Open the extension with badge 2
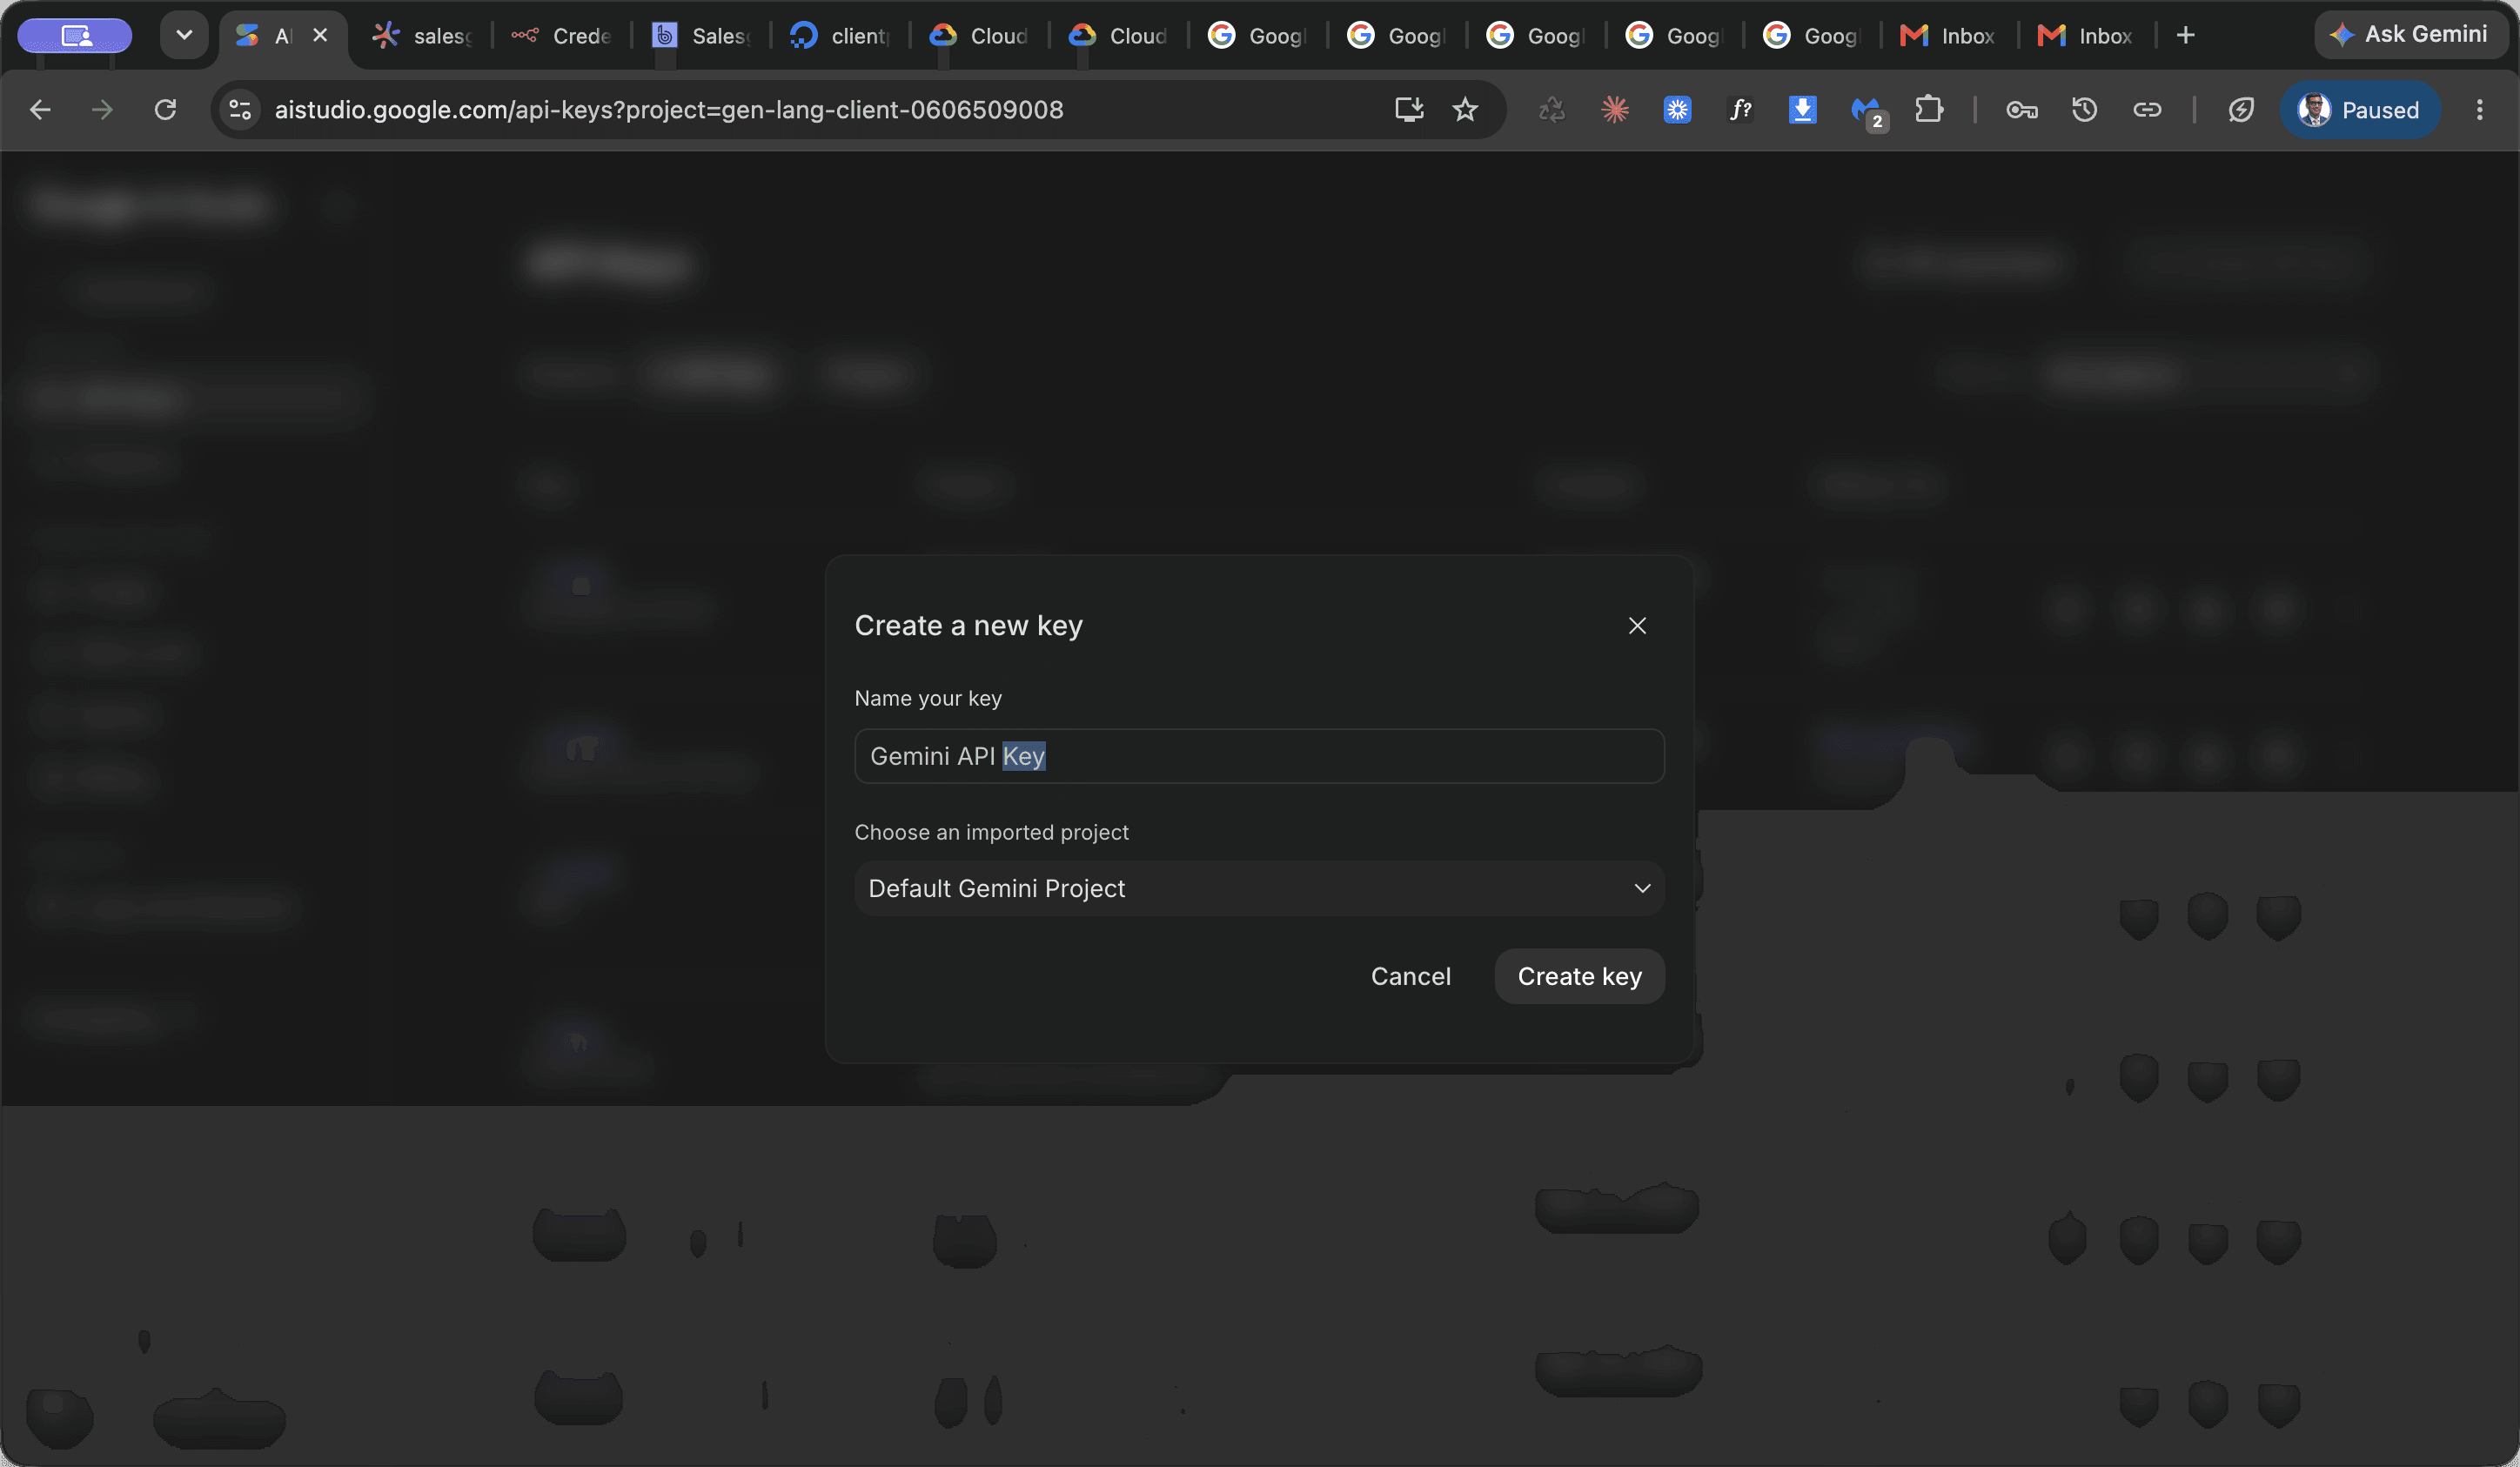This screenshot has width=2520, height=1467. [1867, 112]
